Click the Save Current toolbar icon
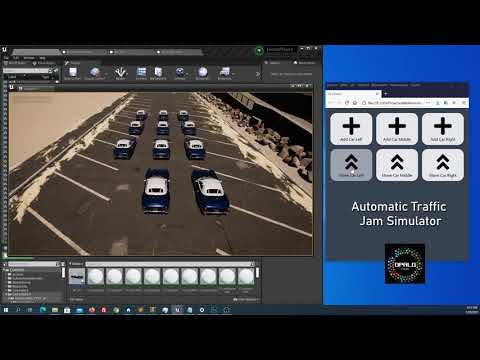Image resolution: width=480 pixels, height=360 pixels. click(72, 73)
